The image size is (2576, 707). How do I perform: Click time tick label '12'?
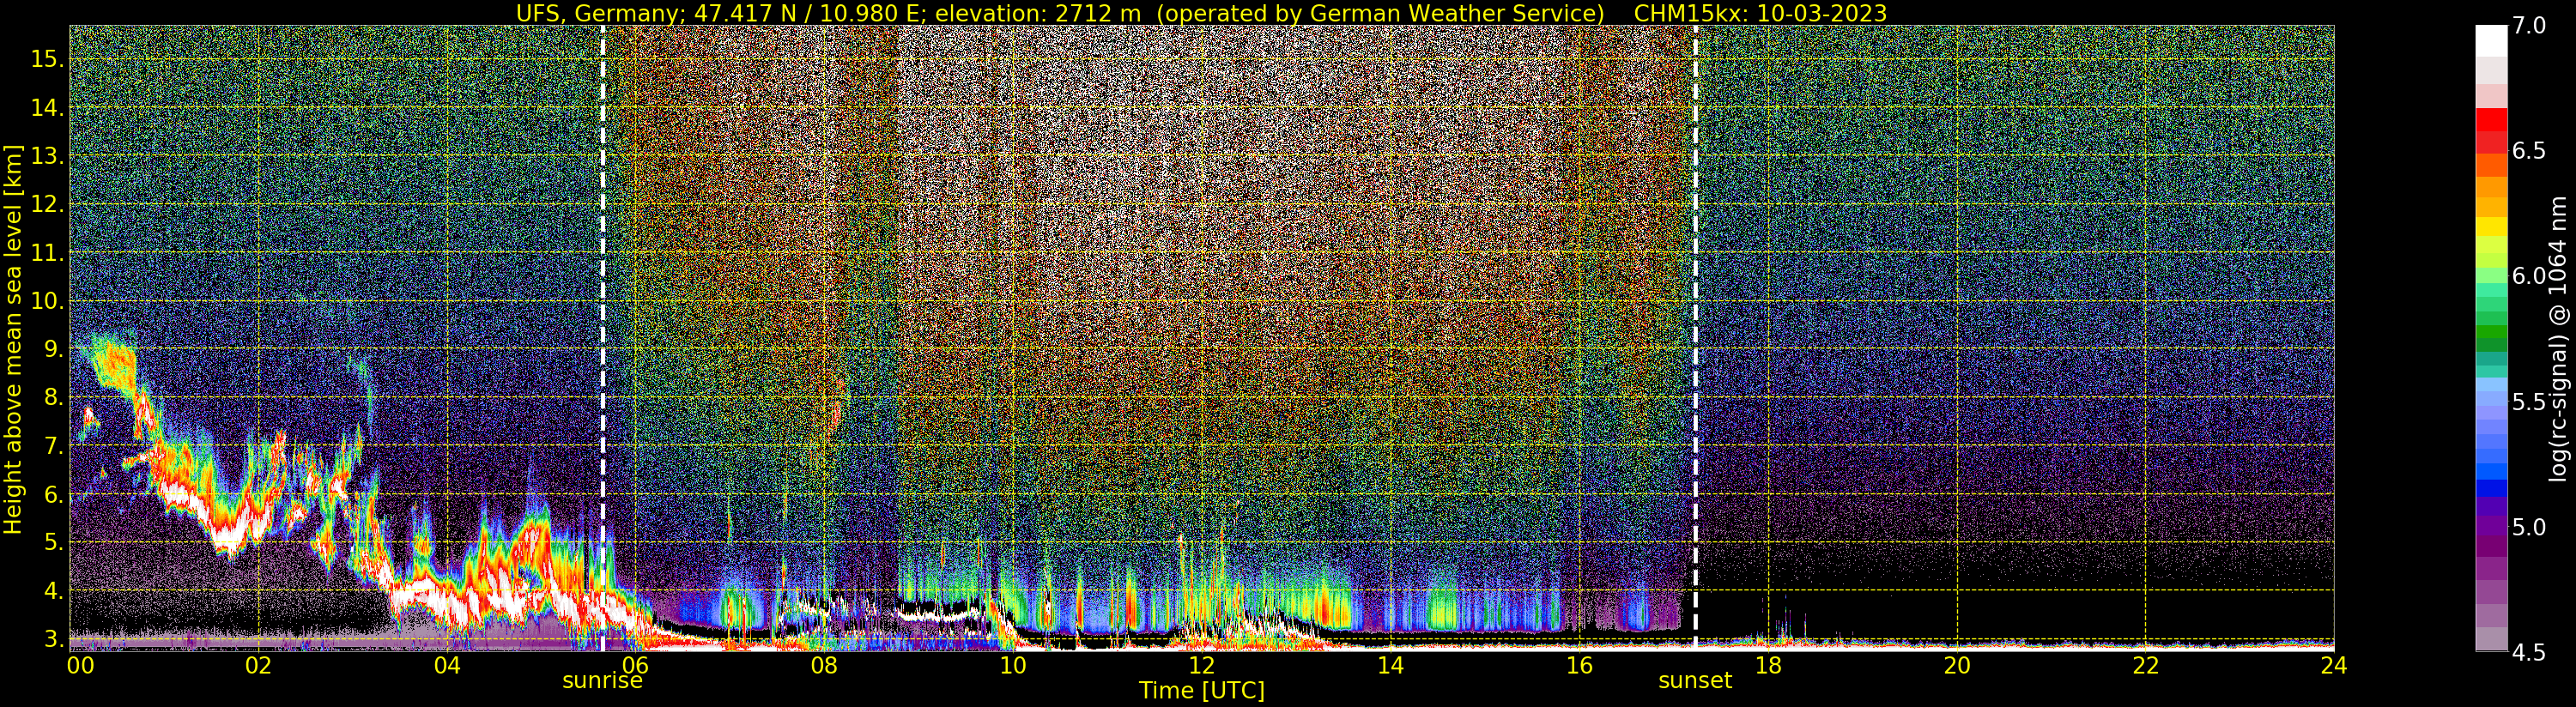point(1202,665)
